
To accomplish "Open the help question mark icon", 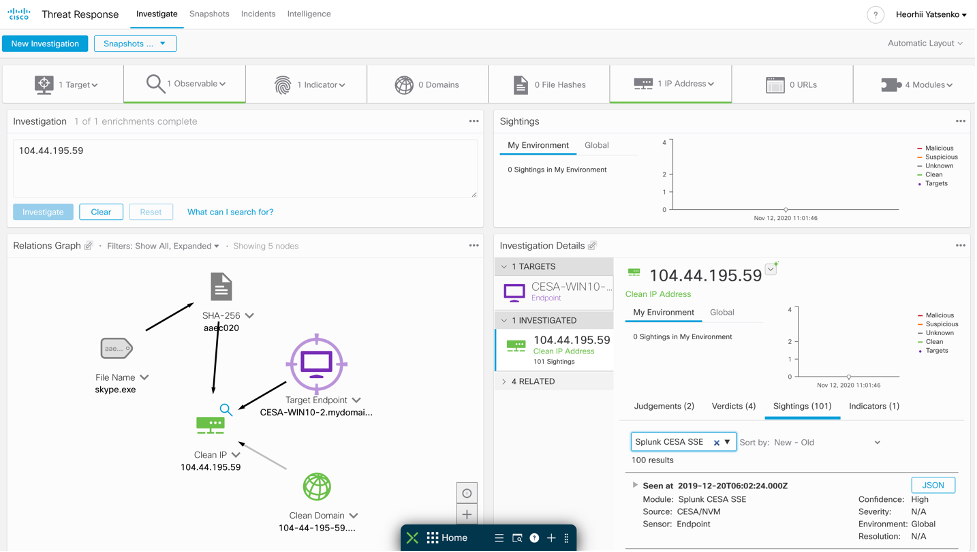I will tap(875, 15).
